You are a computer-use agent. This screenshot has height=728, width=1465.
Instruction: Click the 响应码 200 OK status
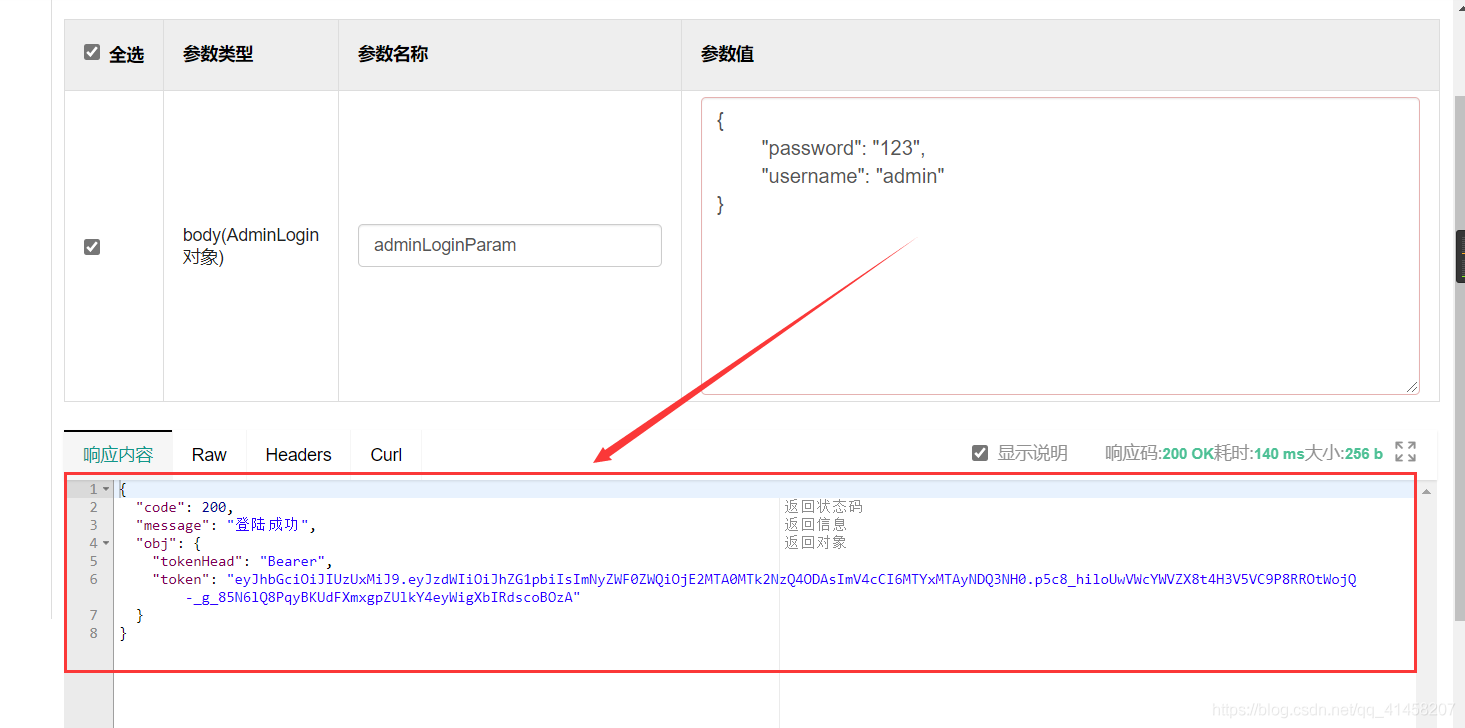pos(1159,453)
